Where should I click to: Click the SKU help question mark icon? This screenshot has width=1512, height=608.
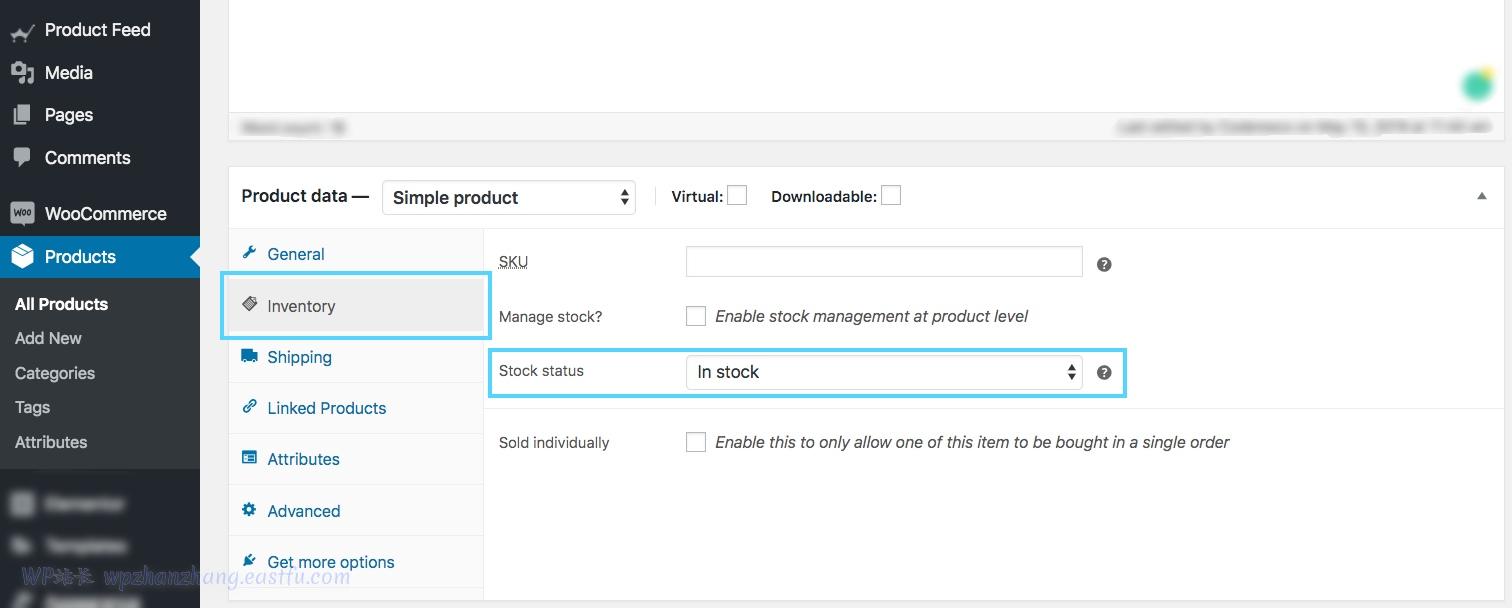pyautogui.click(x=1104, y=265)
